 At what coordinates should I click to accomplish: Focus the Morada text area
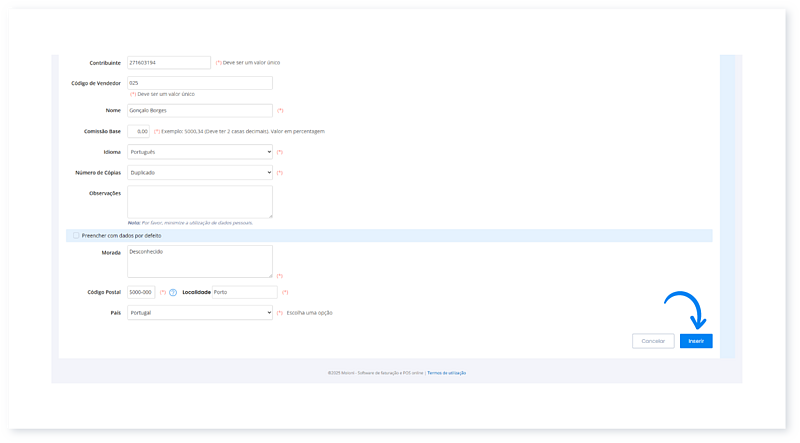coord(200,262)
